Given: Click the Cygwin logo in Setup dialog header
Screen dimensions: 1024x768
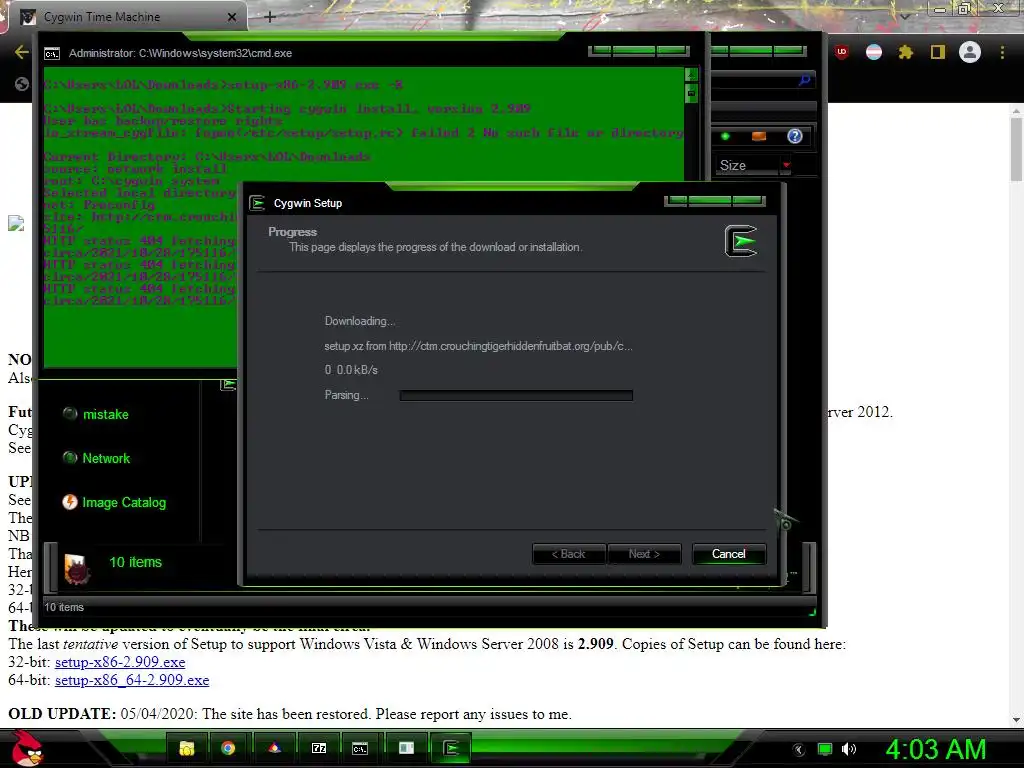Looking at the screenshot, I should pos(741,241).
